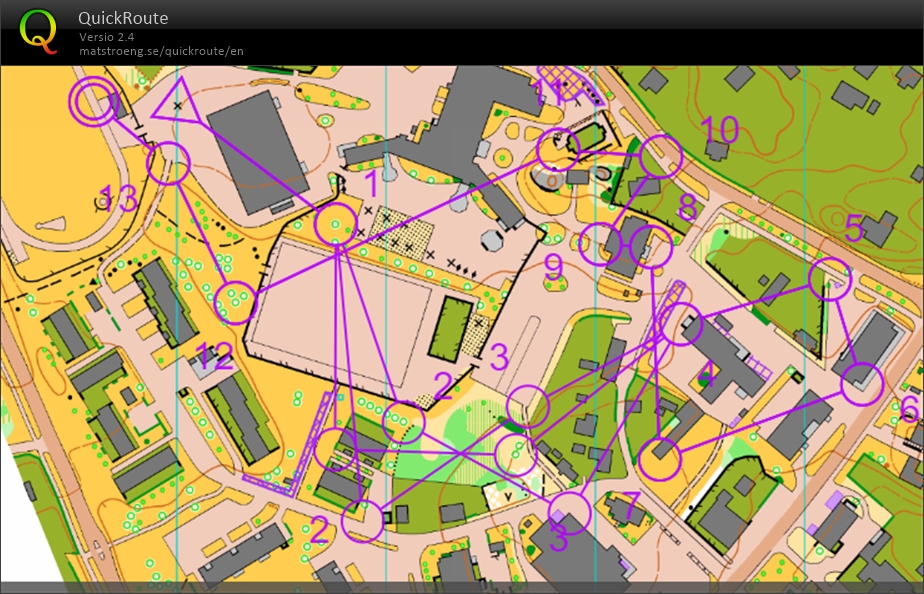The width and height of the screenshot is (924, 594).
Task: Open the matstroeng.se/quickroute/en link
Action: pos(162,51)
